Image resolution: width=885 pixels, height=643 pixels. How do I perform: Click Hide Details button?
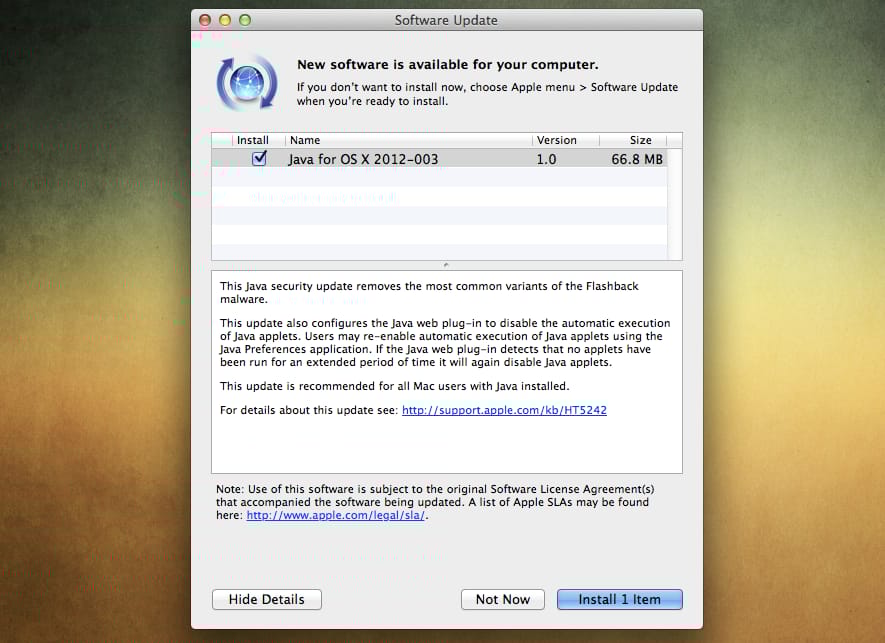point(267,600)
